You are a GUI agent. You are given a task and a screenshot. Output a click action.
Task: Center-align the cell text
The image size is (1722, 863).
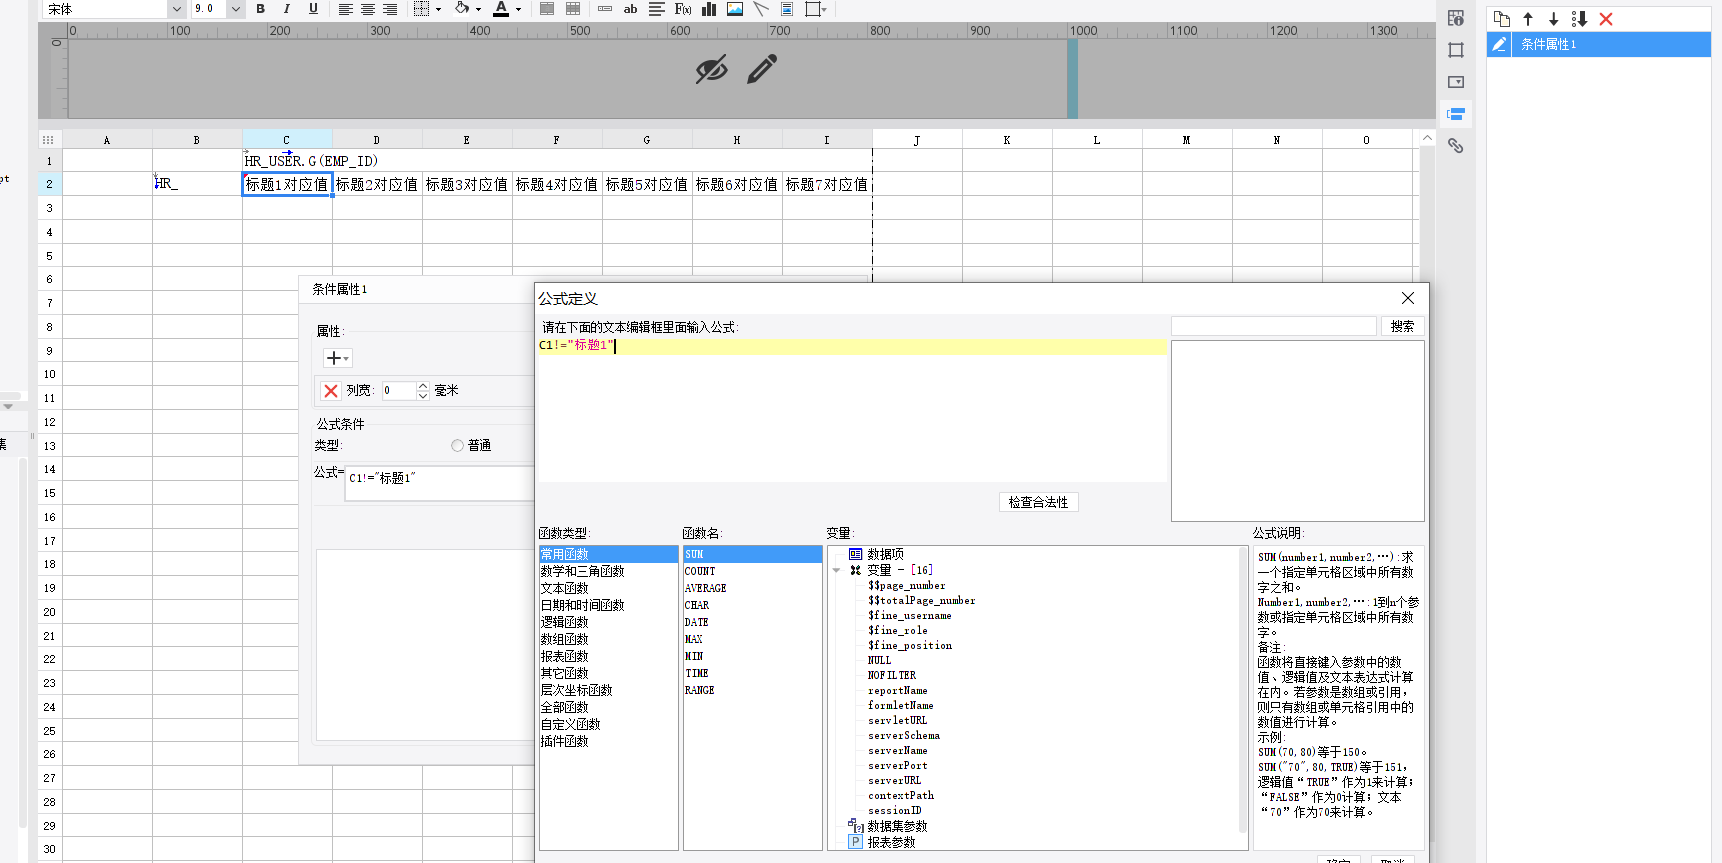tap(368, 9)
